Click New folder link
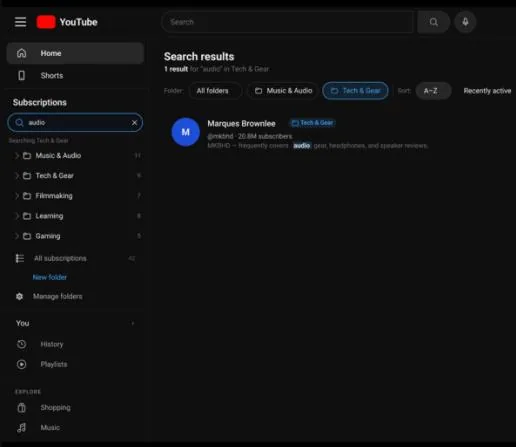The width and height of the screenshot is (516, 447). tap(50, 277)
